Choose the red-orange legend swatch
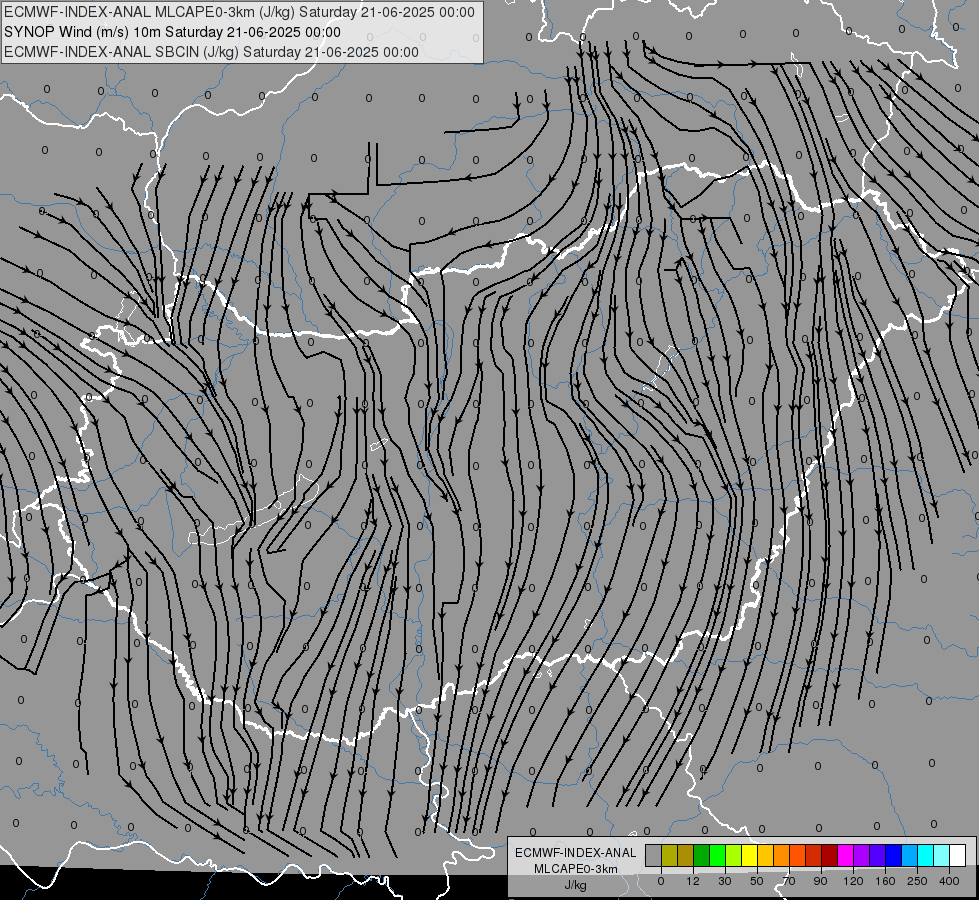The height and width of the screenshot is (900, 979). [x=798, y=855]
